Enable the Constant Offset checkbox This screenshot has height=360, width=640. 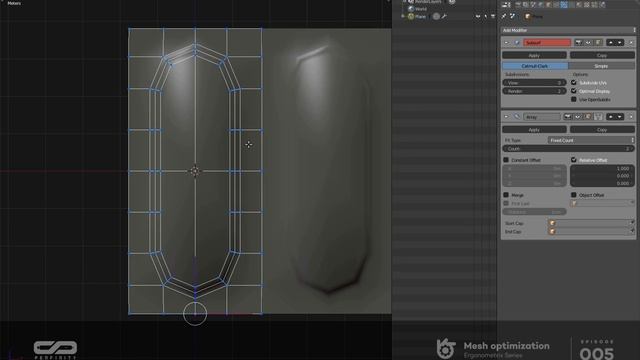coord(506,160)
